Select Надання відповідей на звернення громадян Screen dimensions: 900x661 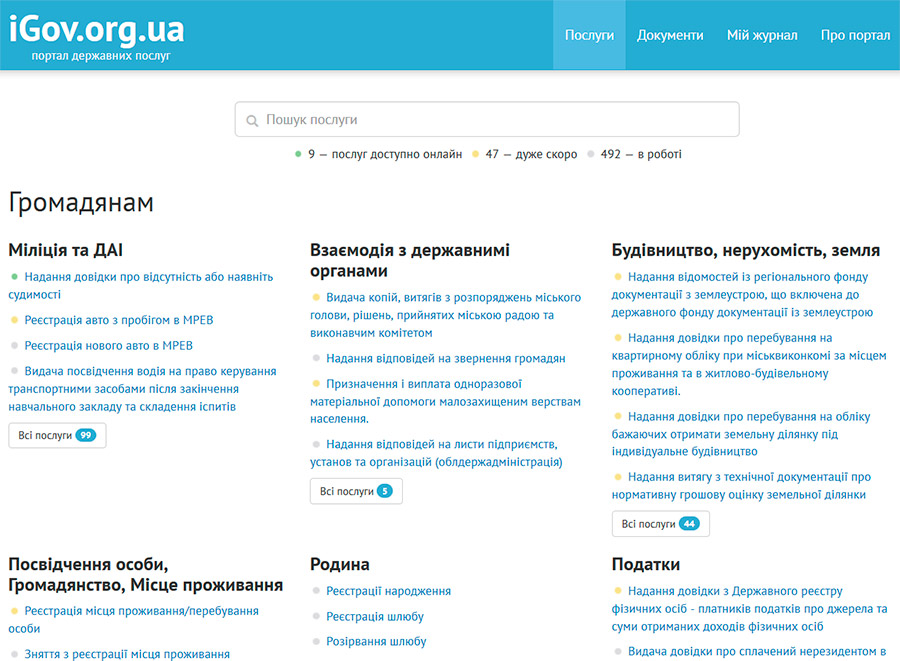(x=445, y=358)
